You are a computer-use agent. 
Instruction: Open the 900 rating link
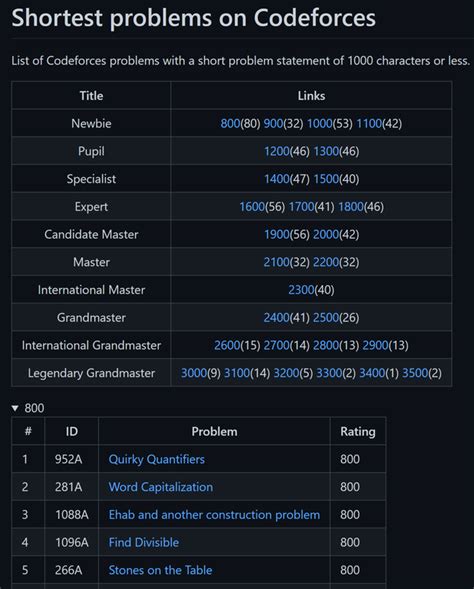pyautogui.click(x=273, y=124)
